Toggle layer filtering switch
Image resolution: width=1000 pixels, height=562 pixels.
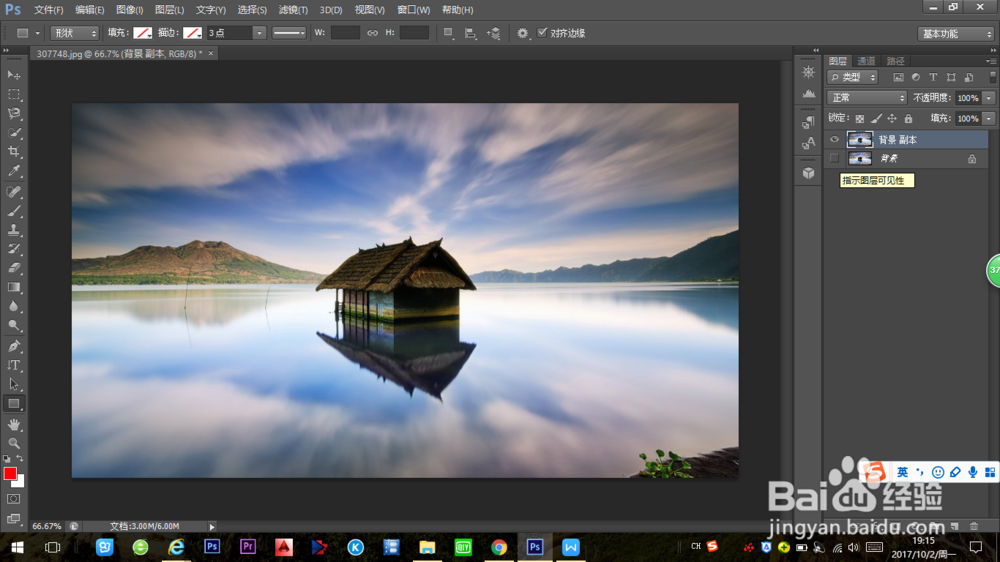coord(992,77)
